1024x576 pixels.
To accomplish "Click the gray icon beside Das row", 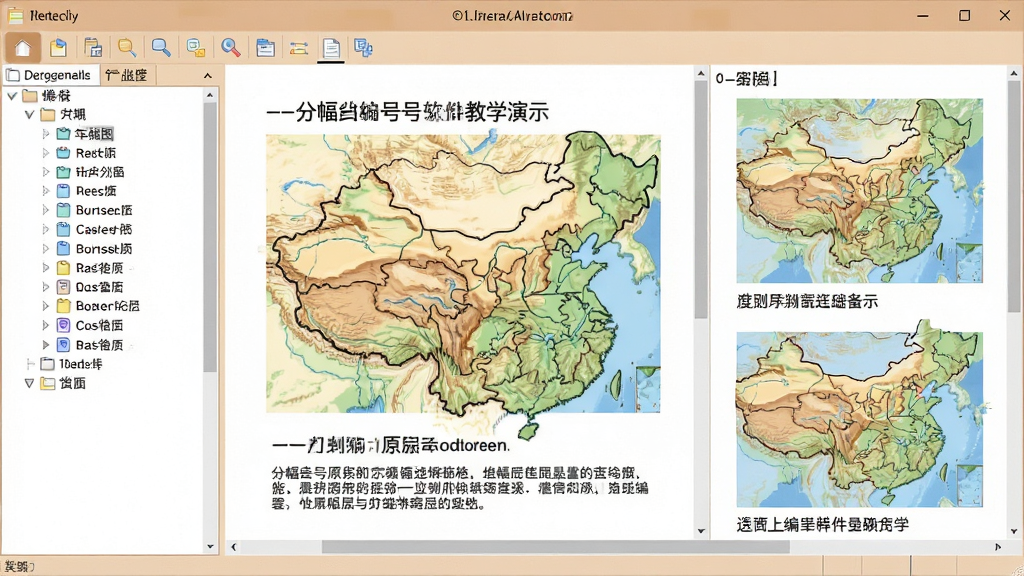I will [x=63, y=287].
